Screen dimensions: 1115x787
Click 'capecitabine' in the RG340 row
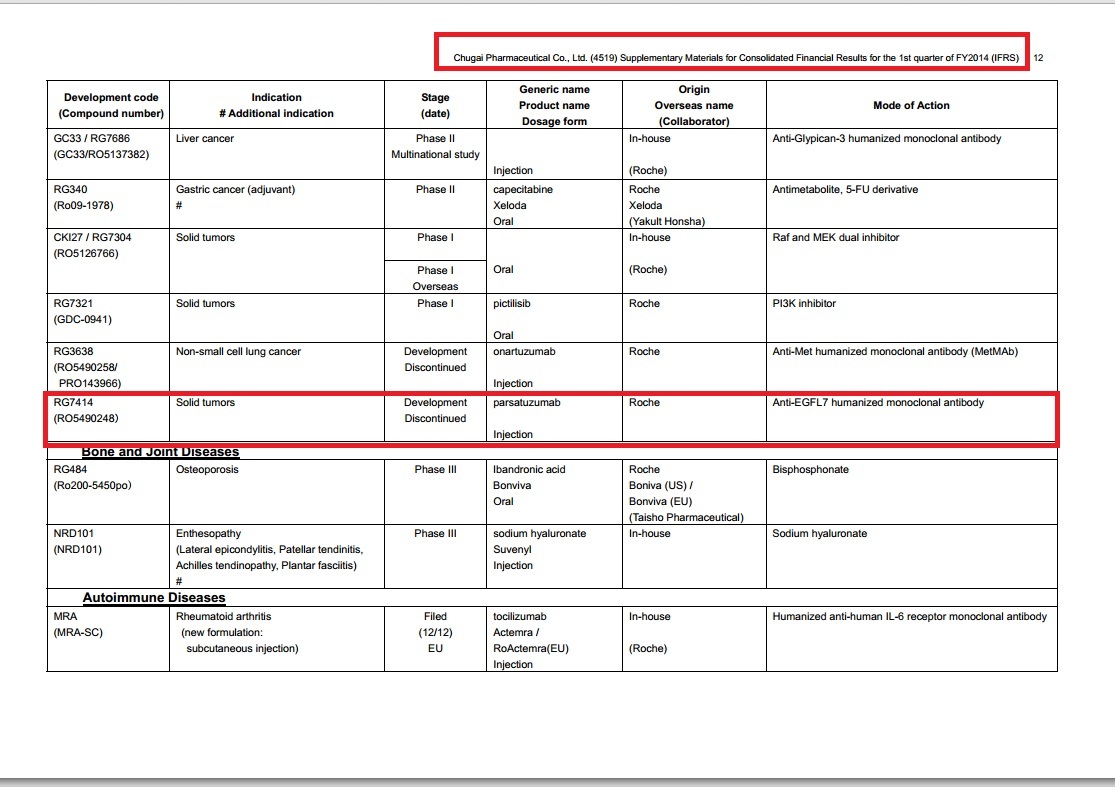coord(523,190)
